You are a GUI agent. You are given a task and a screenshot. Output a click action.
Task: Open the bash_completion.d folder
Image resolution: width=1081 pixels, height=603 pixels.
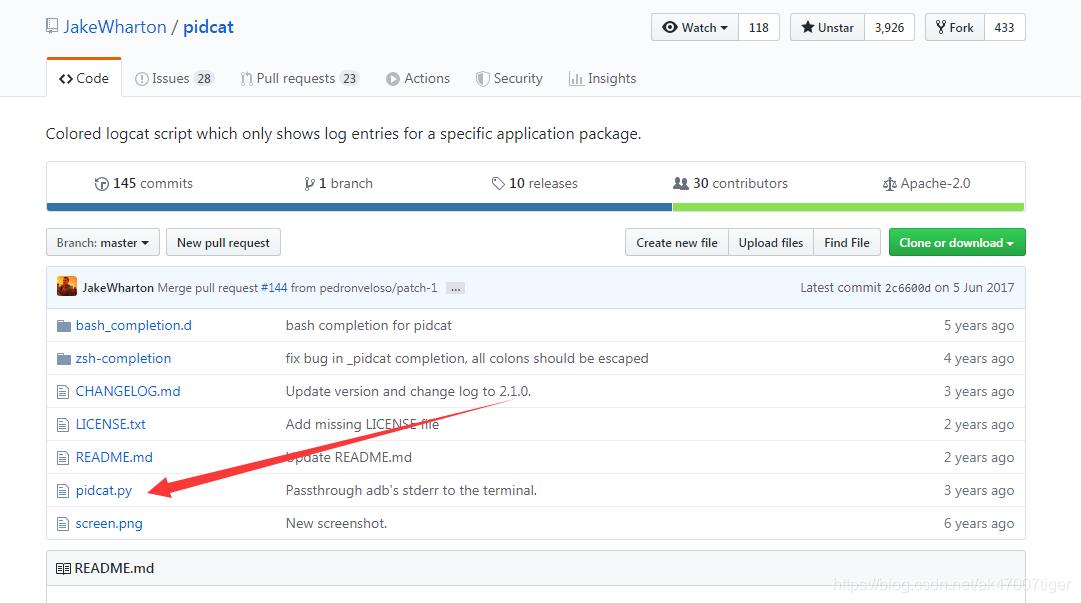click(134, 325)
